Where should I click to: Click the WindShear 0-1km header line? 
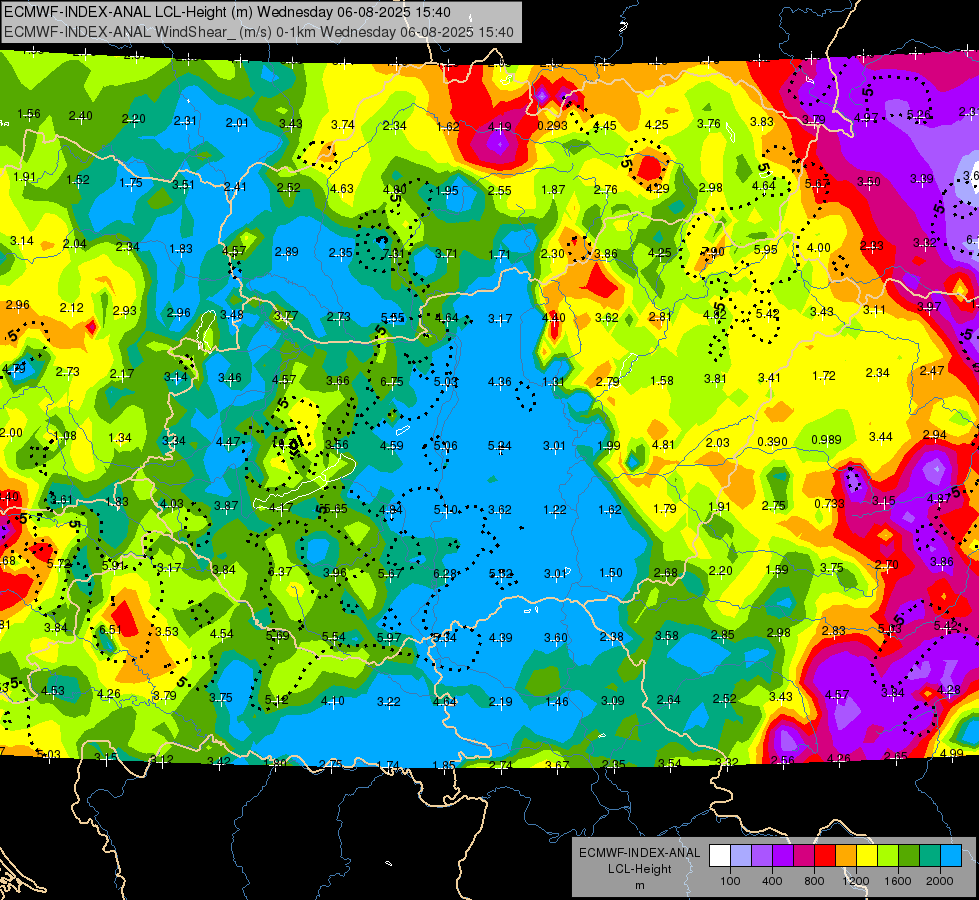click(258, 32)
